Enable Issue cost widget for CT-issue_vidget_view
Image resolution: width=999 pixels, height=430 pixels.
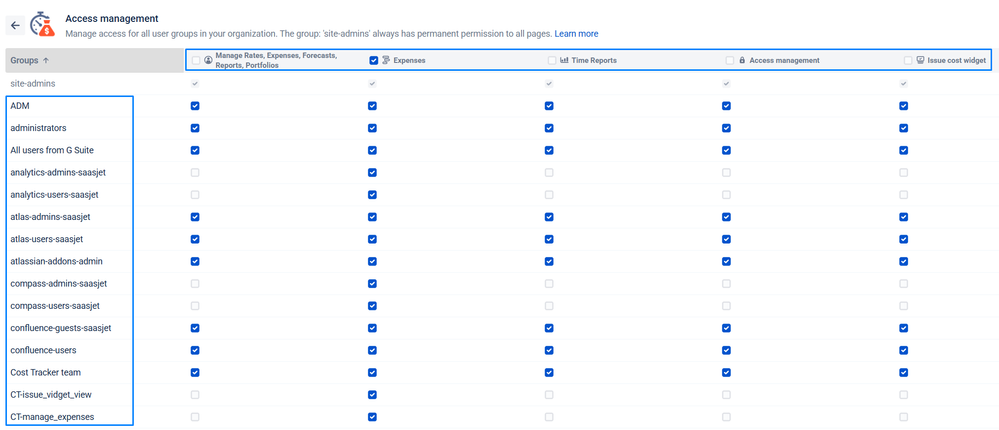[904, 395]
